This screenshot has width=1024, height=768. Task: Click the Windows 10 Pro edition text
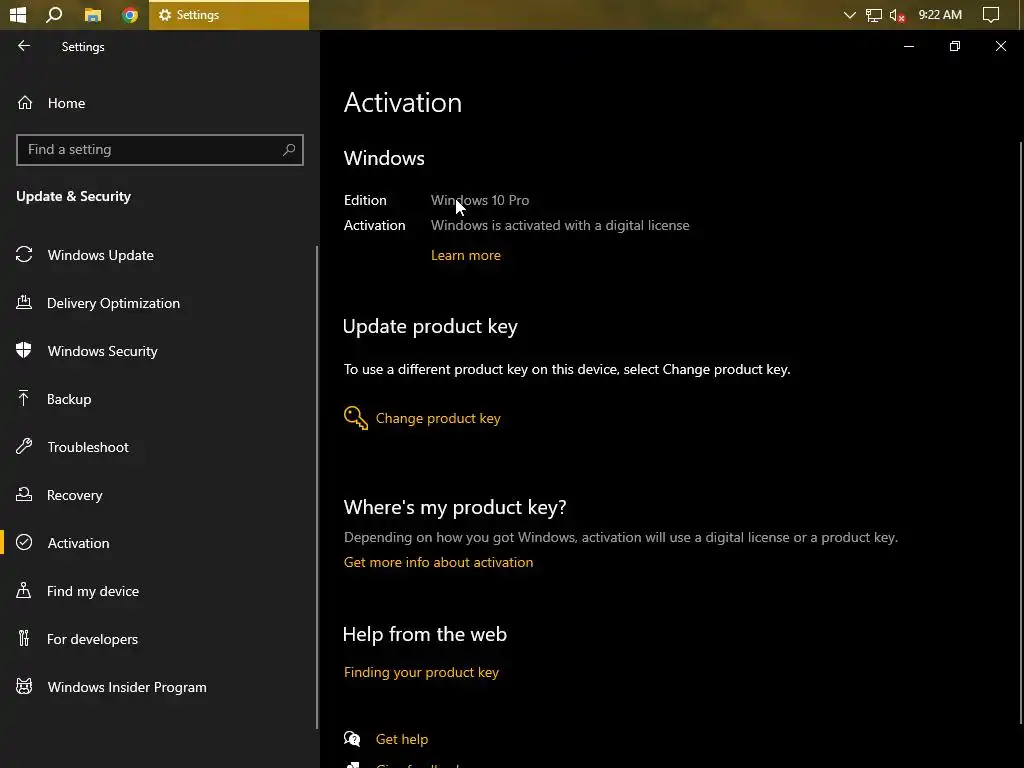click(x=480, y=200)
